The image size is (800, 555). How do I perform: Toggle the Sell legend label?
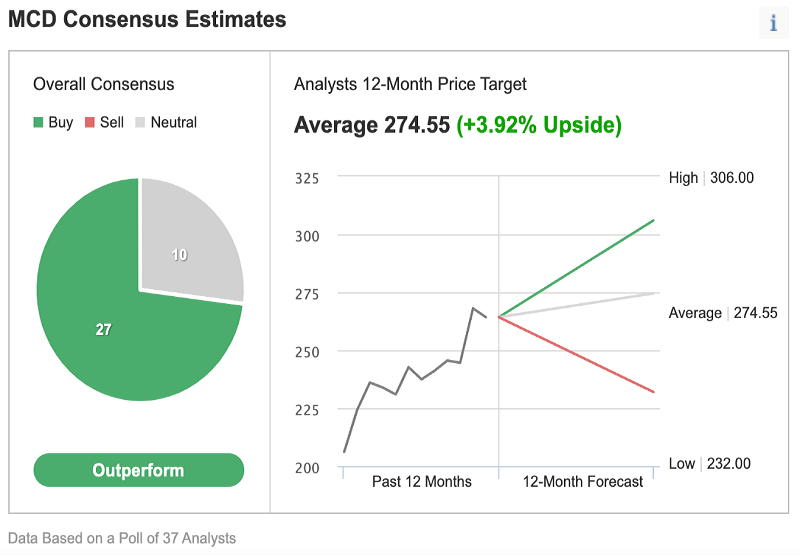tap(112, 122)
